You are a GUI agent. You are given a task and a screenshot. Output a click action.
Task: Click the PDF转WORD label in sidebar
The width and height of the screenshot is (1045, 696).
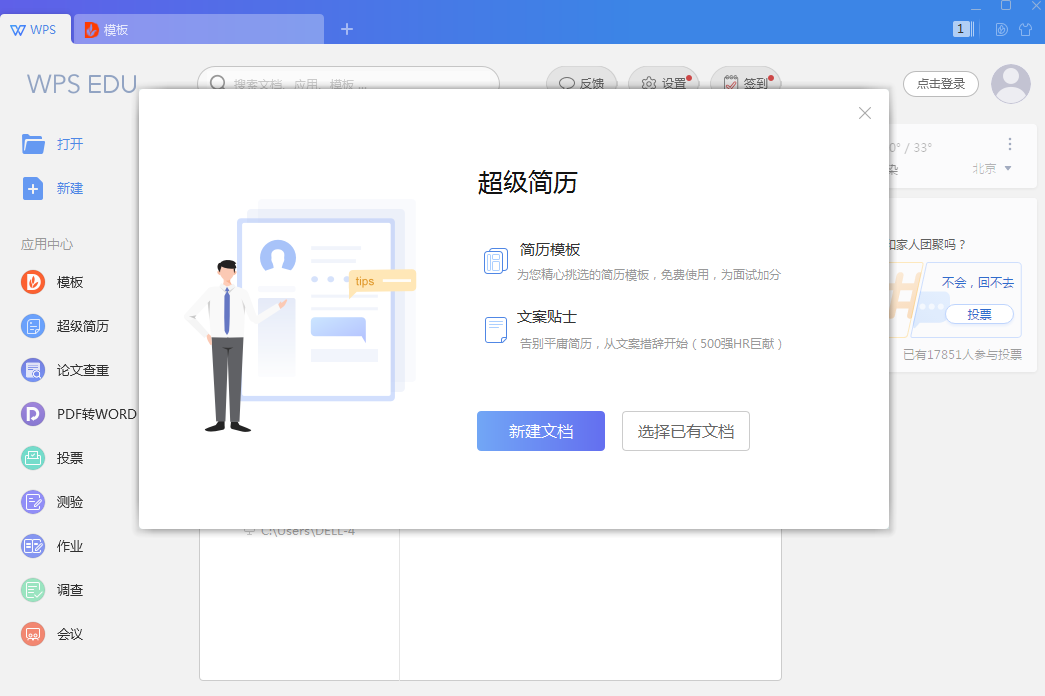tap(97, 414)
